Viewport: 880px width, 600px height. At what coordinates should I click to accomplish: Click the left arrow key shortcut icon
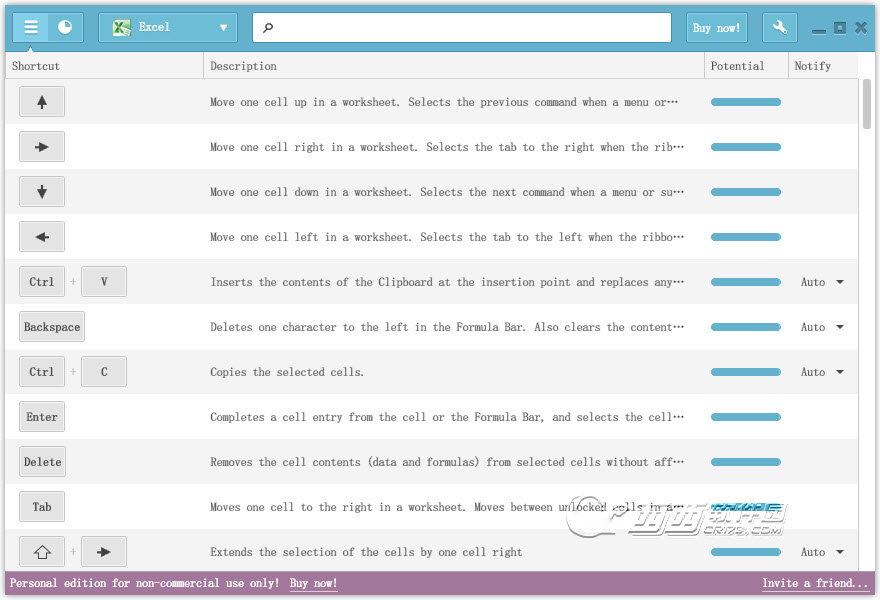(x=42, y=236)
